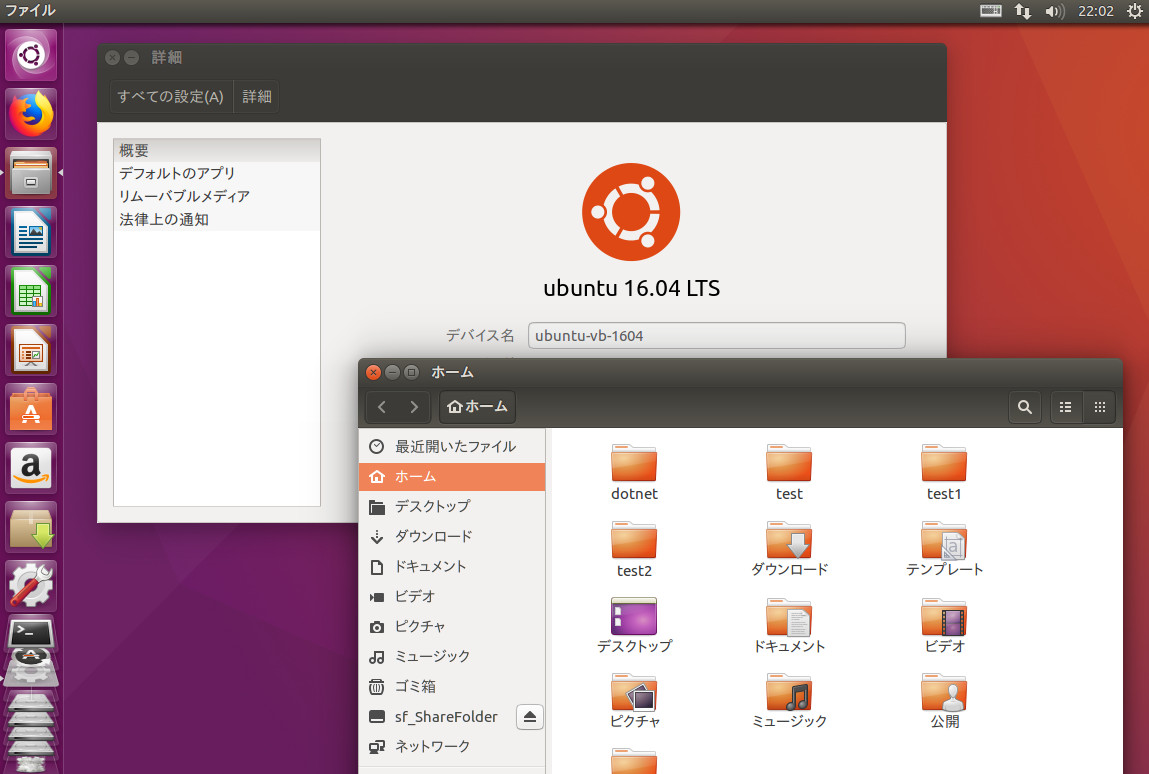Open search in the Files window

[x=1025, y=407]
